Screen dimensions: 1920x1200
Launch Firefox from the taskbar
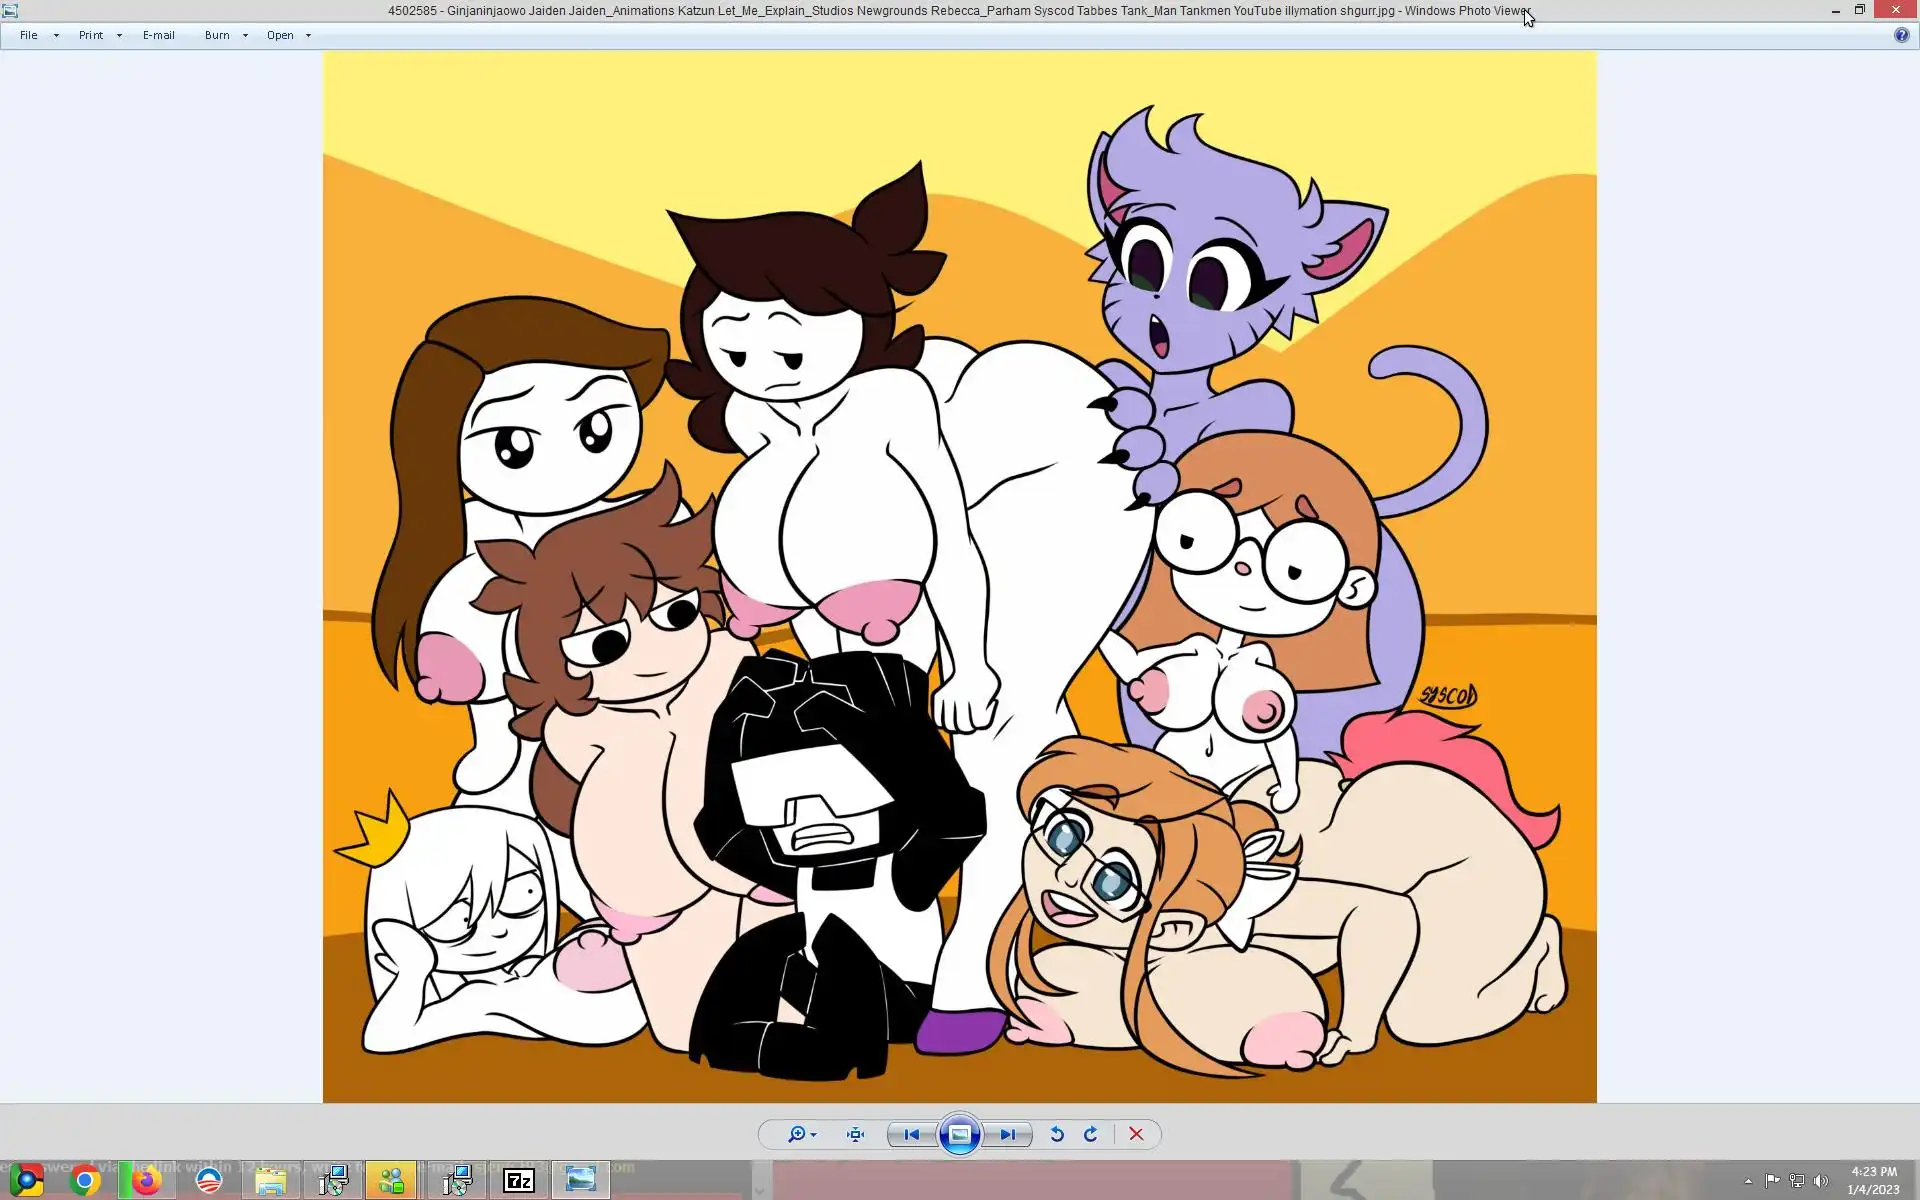tap(147, 1181)
